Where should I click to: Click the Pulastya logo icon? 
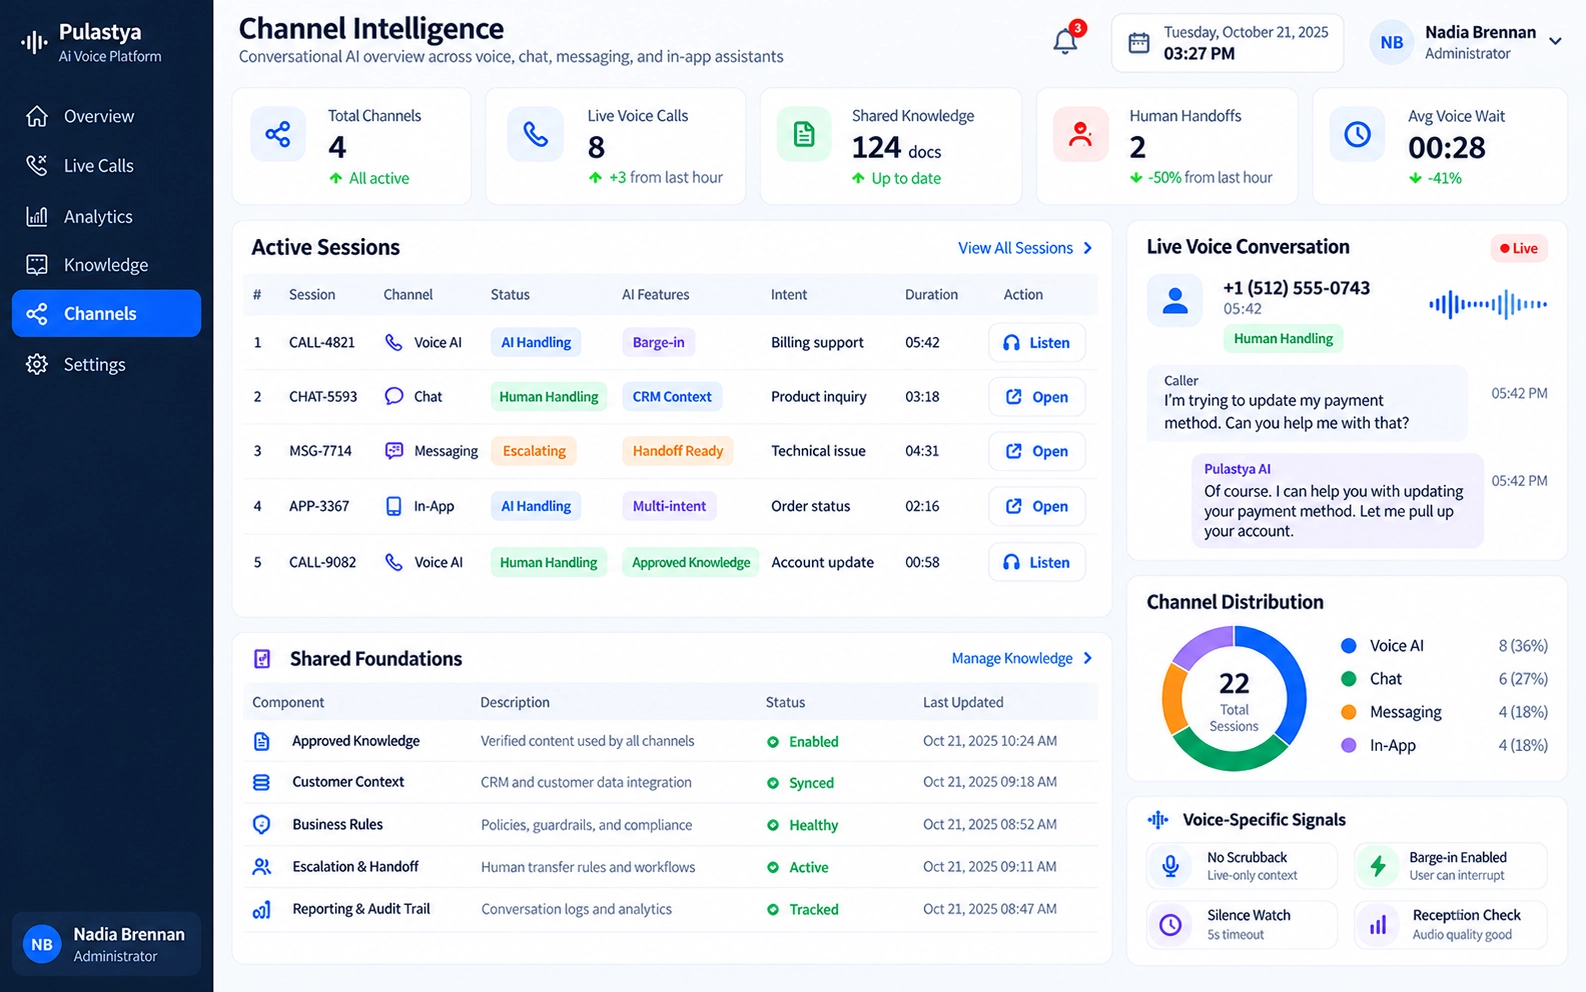(35, 42)
